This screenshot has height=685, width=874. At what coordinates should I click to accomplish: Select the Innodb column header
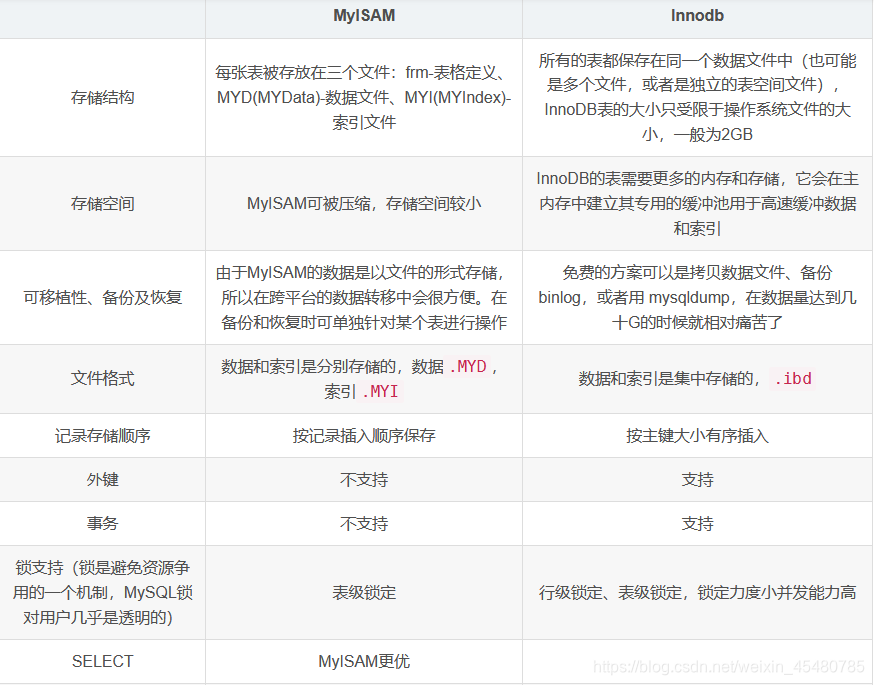pos(697,16)
